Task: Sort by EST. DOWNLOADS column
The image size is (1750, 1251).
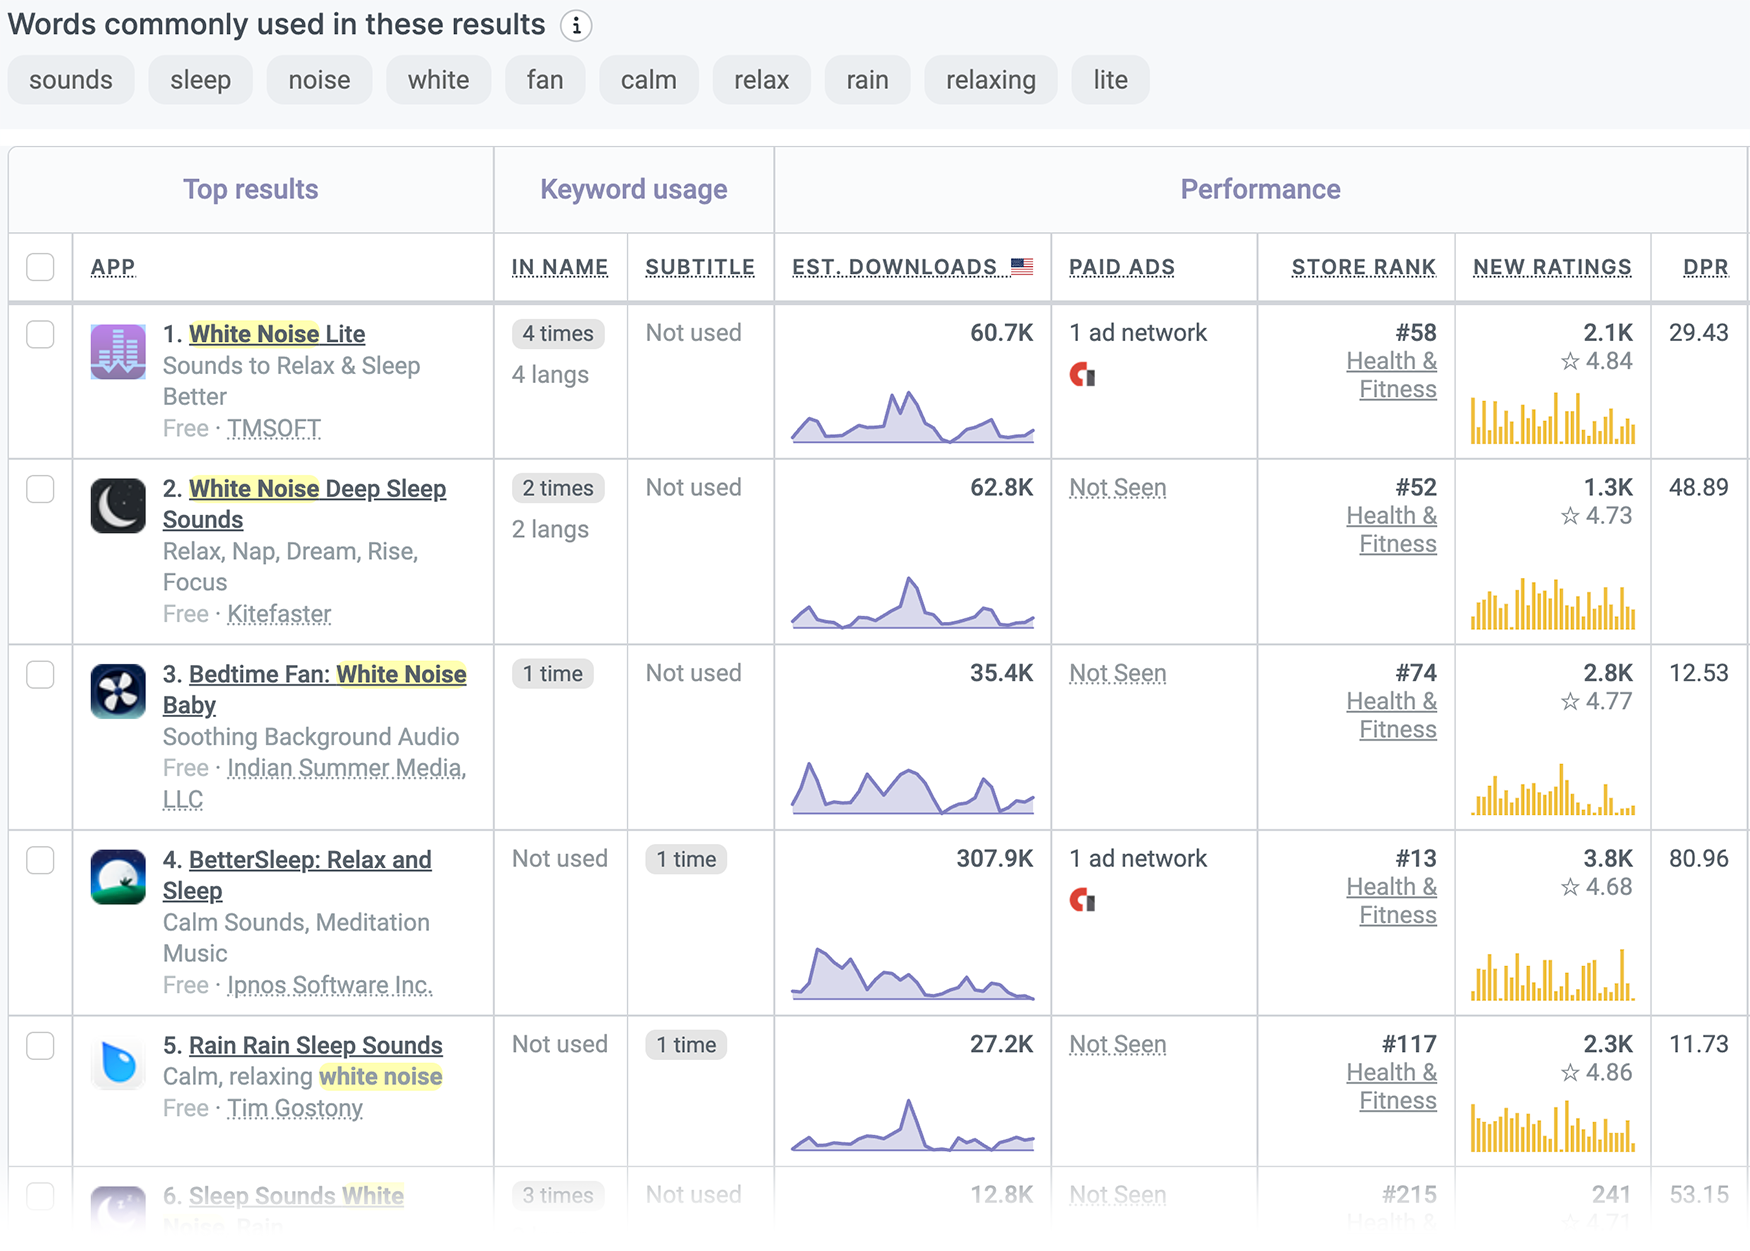Action: point(895,267)
